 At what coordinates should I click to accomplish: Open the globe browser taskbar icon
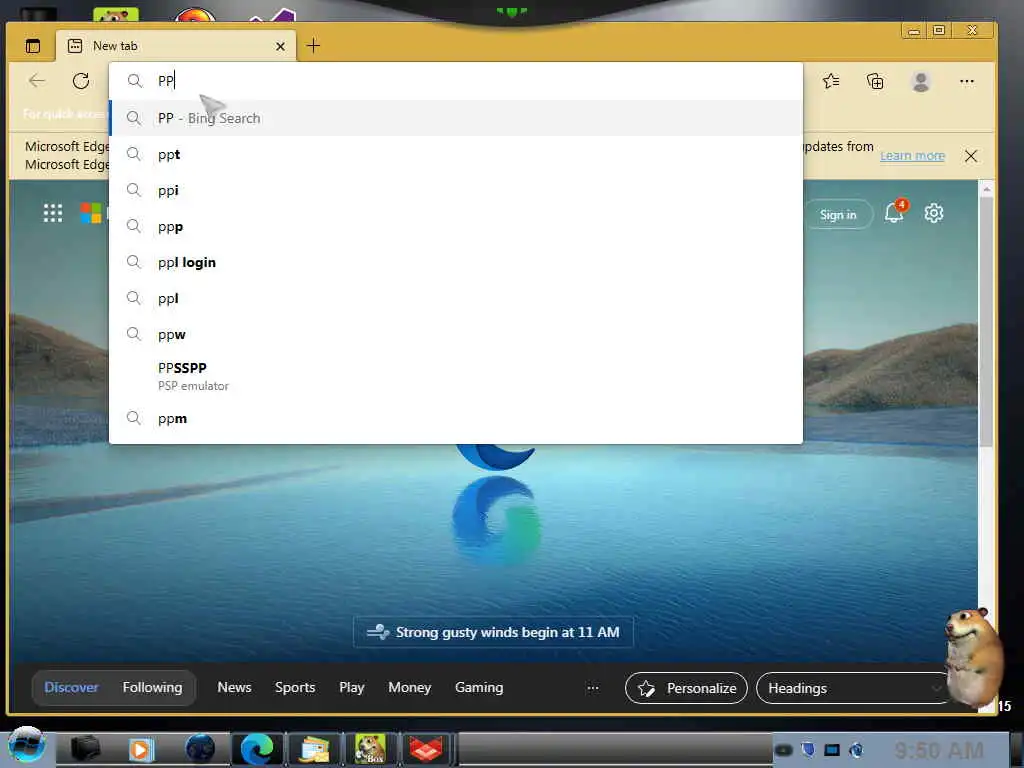(x=200, y=749)
